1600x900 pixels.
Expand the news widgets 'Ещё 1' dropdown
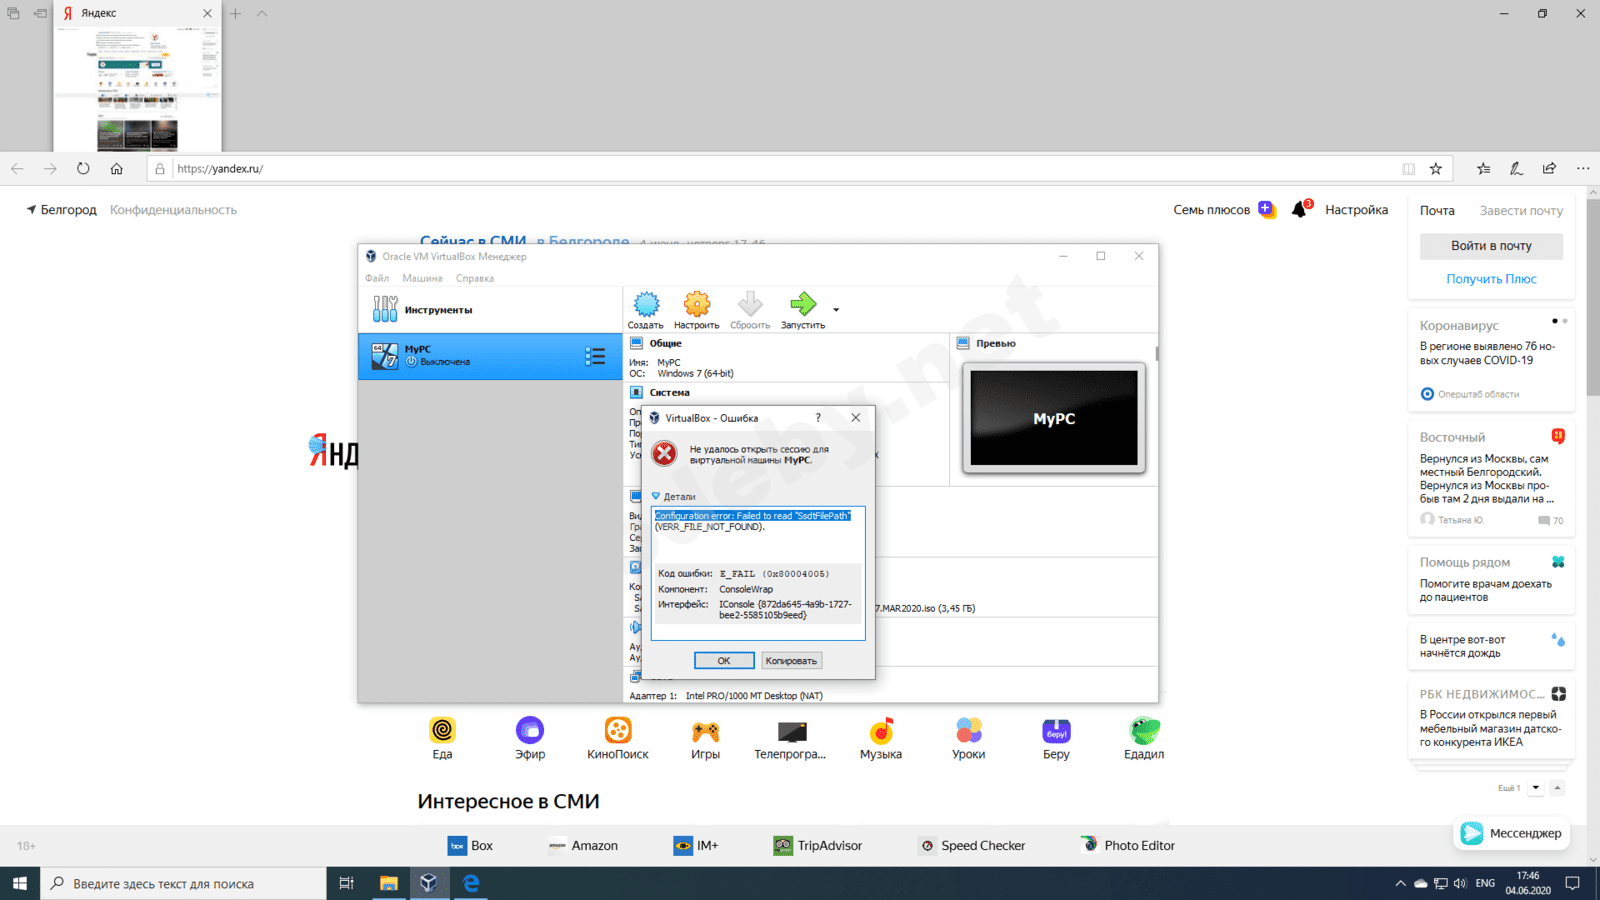pos(1536,788)
